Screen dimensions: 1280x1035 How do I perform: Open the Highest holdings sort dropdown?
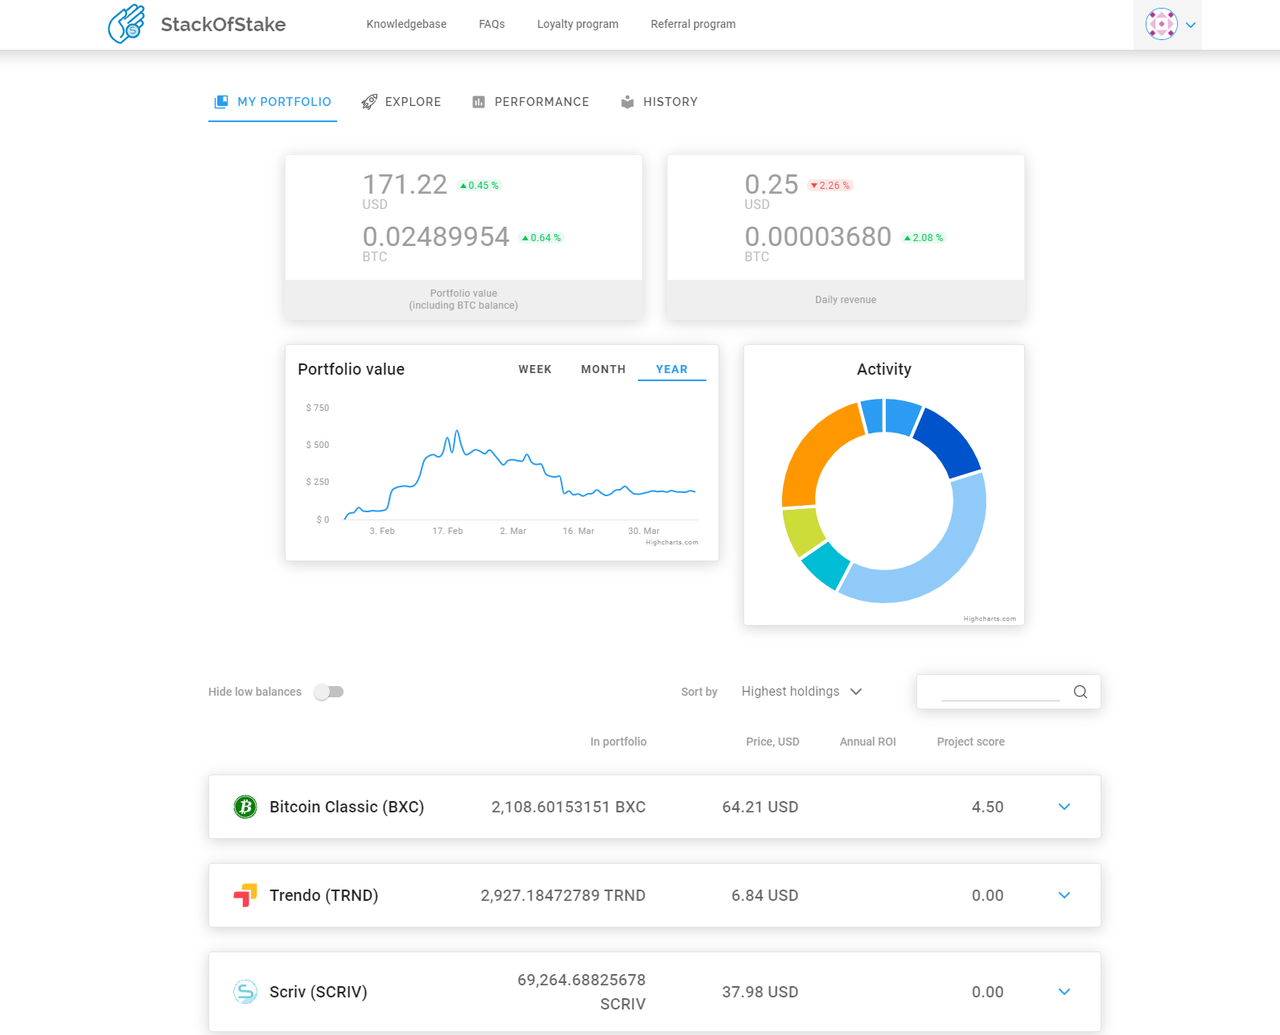[802, 692]
